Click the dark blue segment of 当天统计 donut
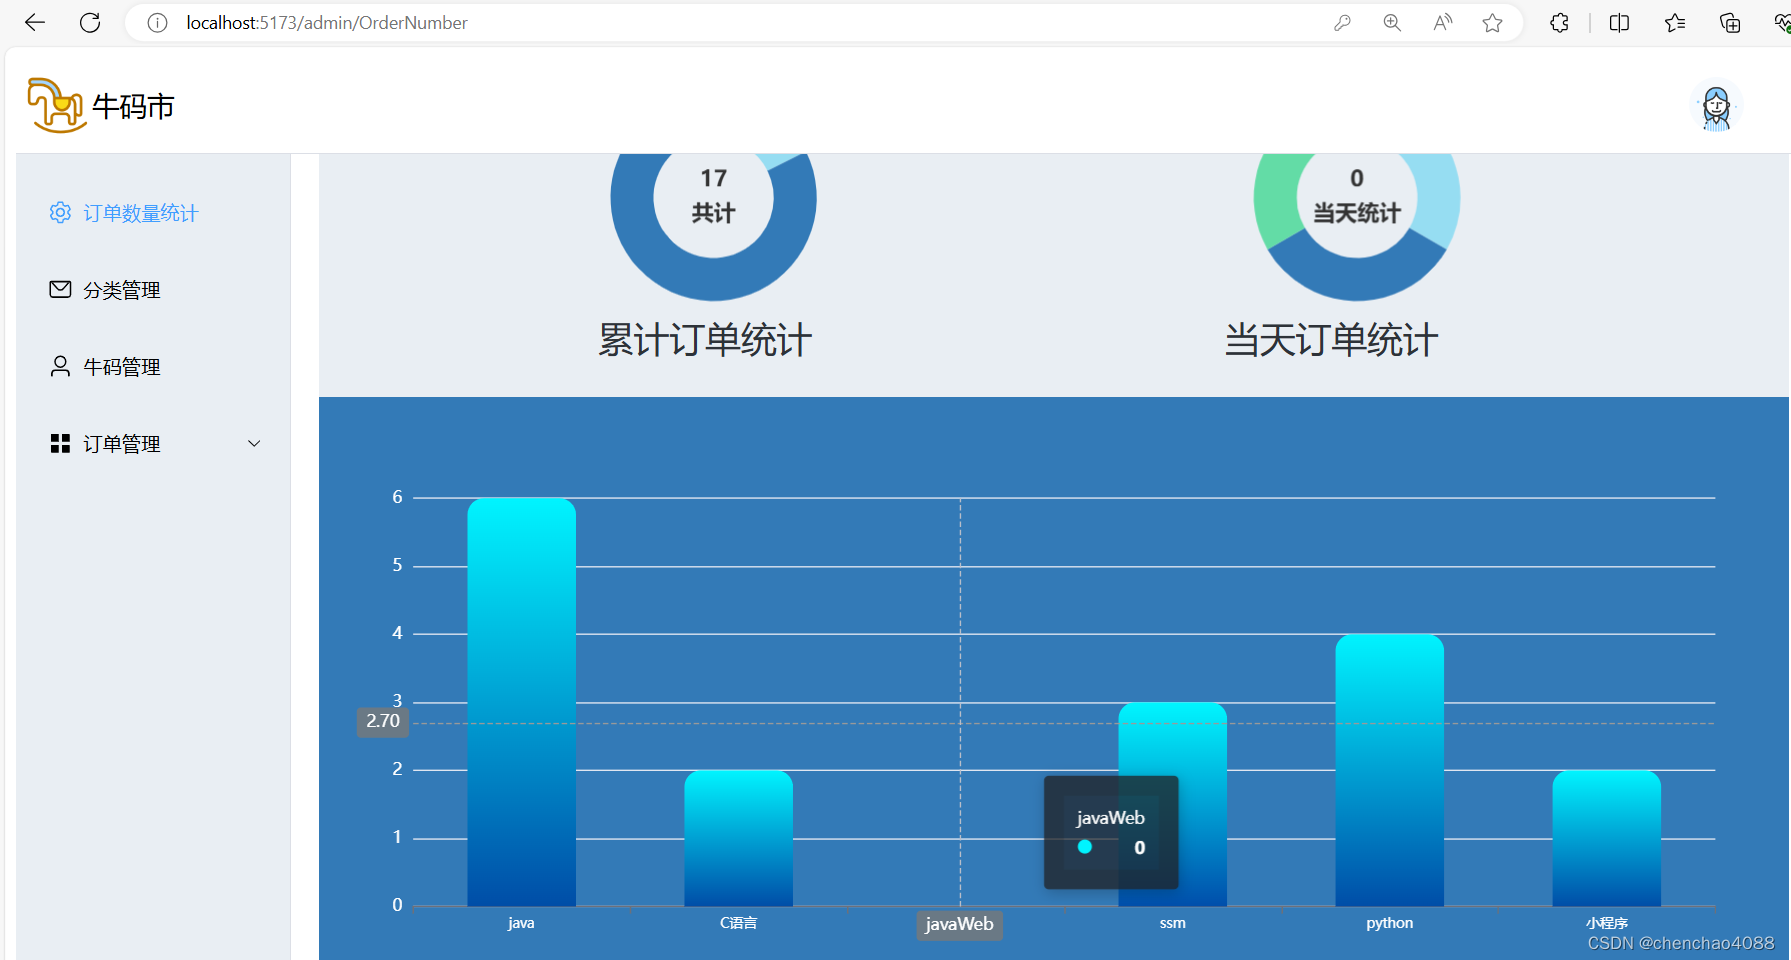The image size is (1791, 960). (1357, 278)
